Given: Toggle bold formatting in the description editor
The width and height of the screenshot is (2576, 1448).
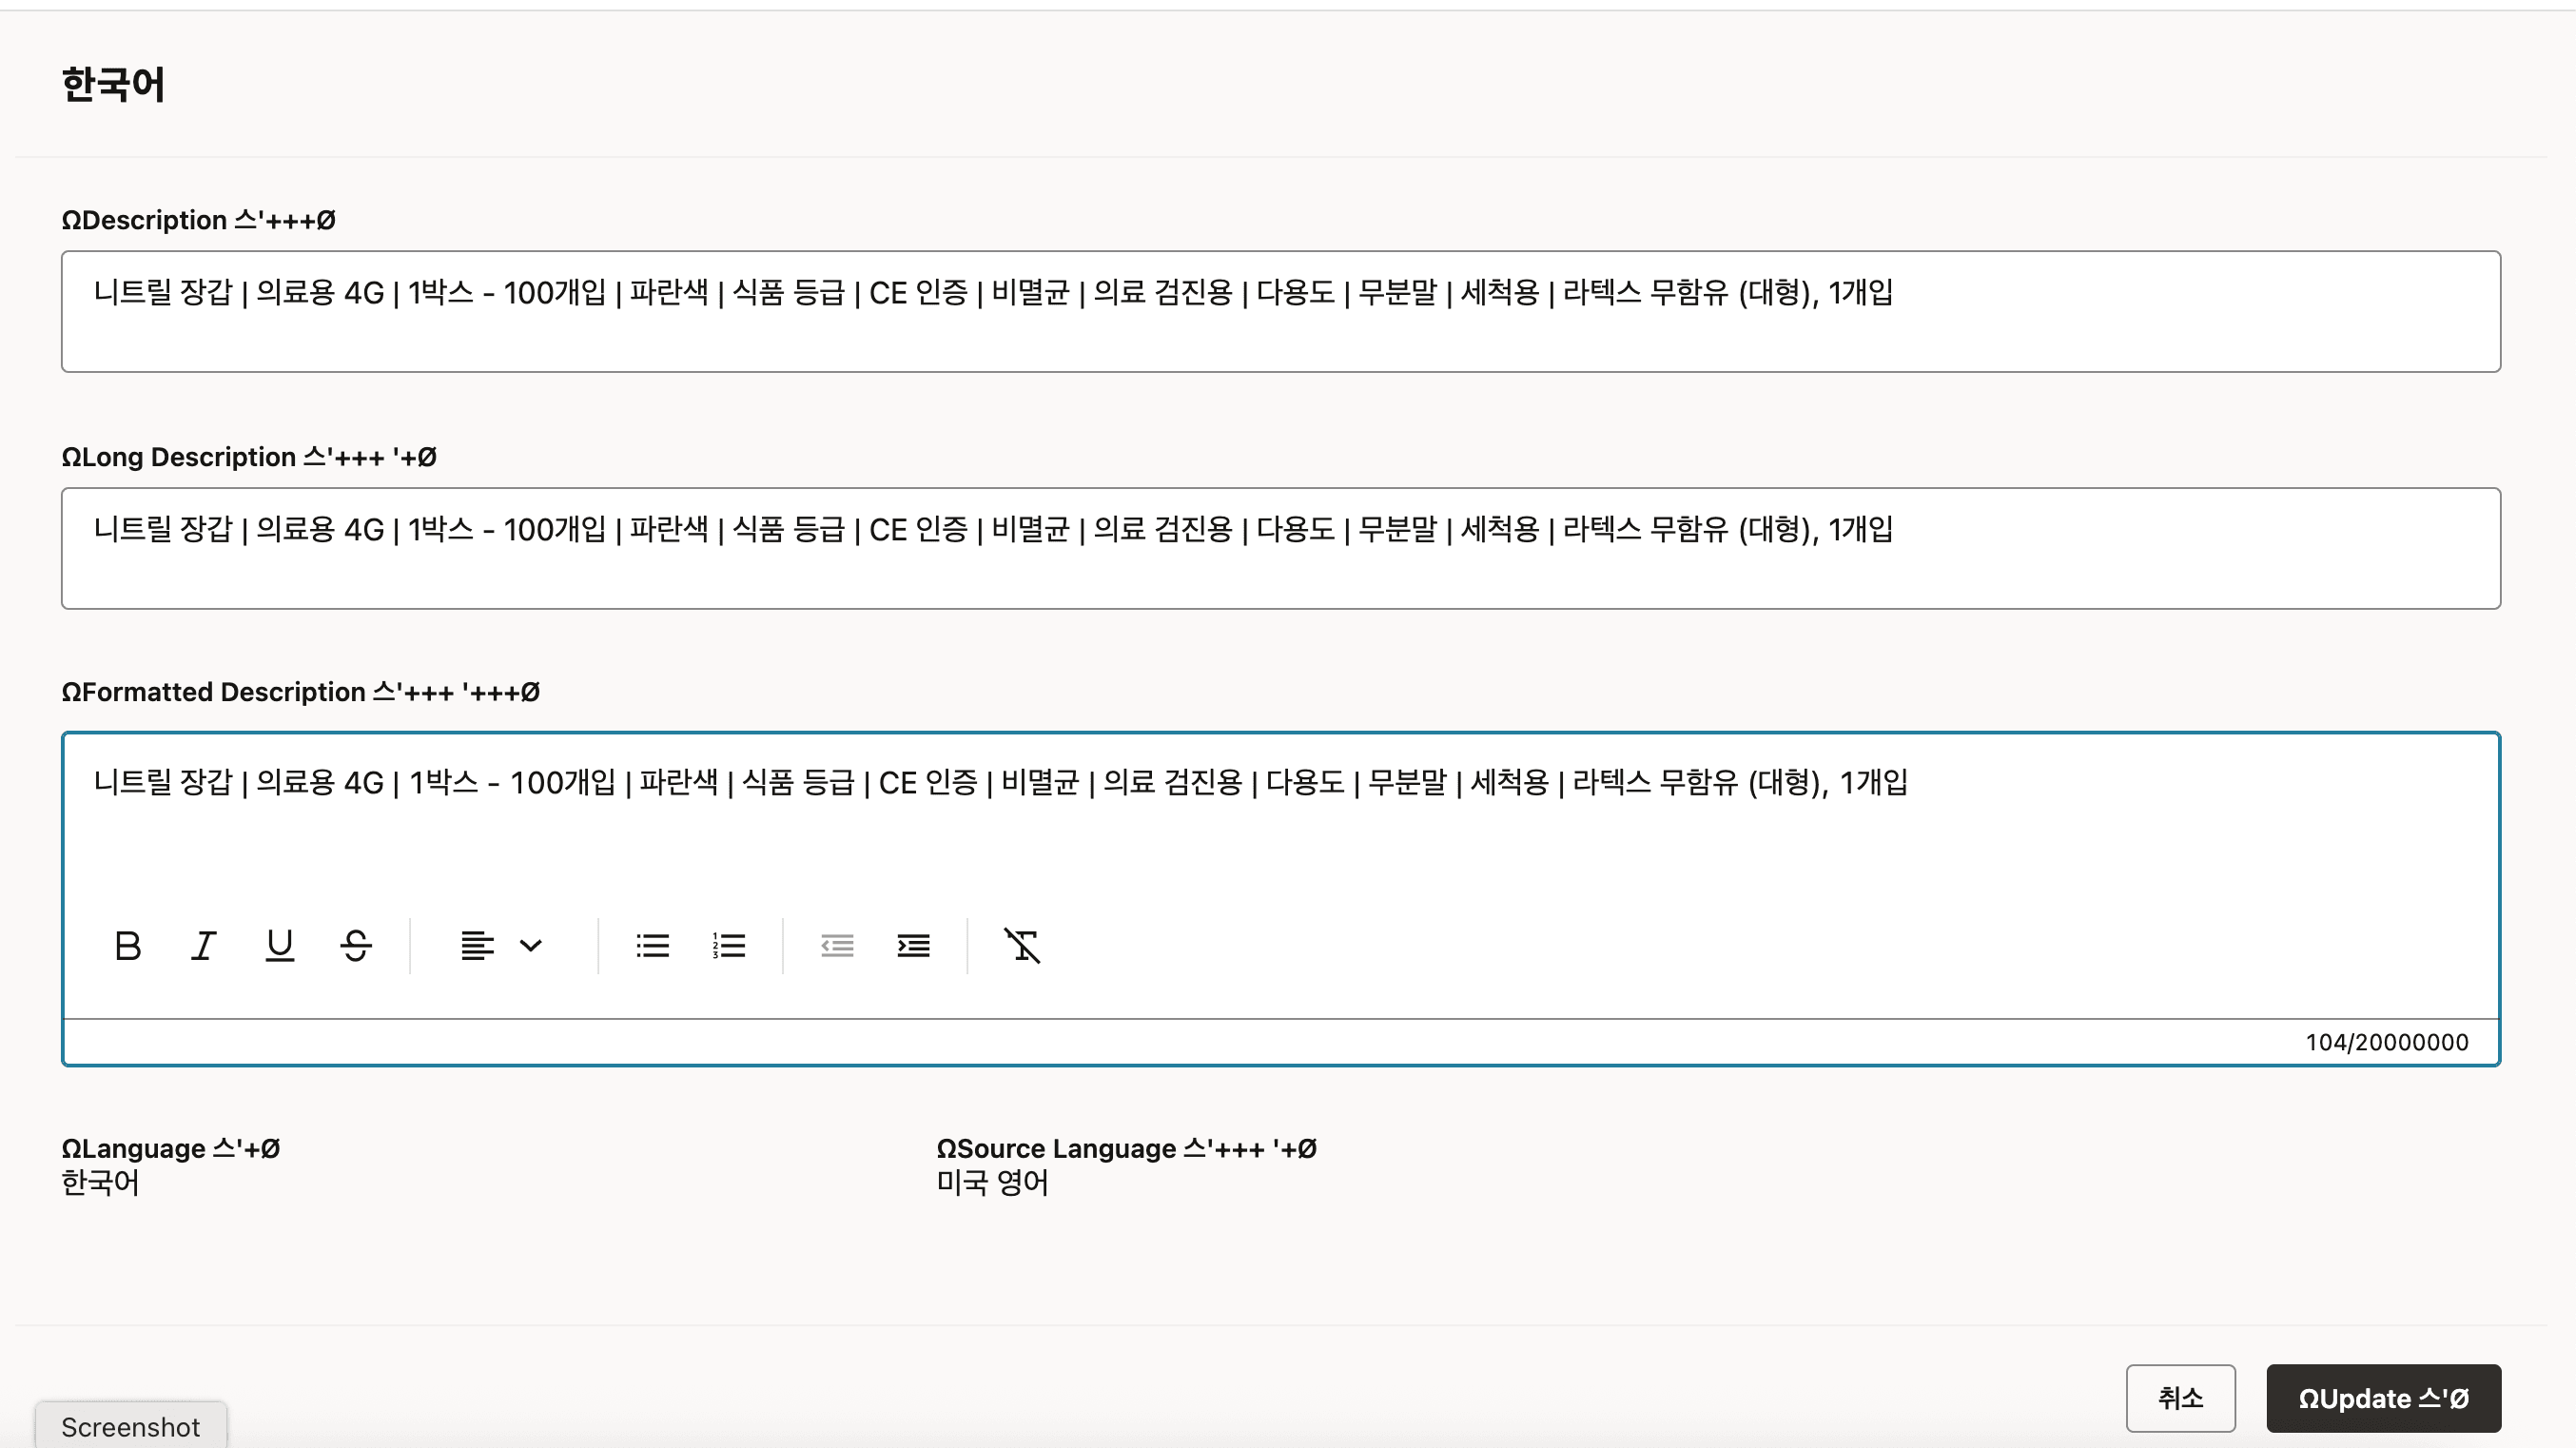Looking at the screenshot, I should click(x=128, y=946).
